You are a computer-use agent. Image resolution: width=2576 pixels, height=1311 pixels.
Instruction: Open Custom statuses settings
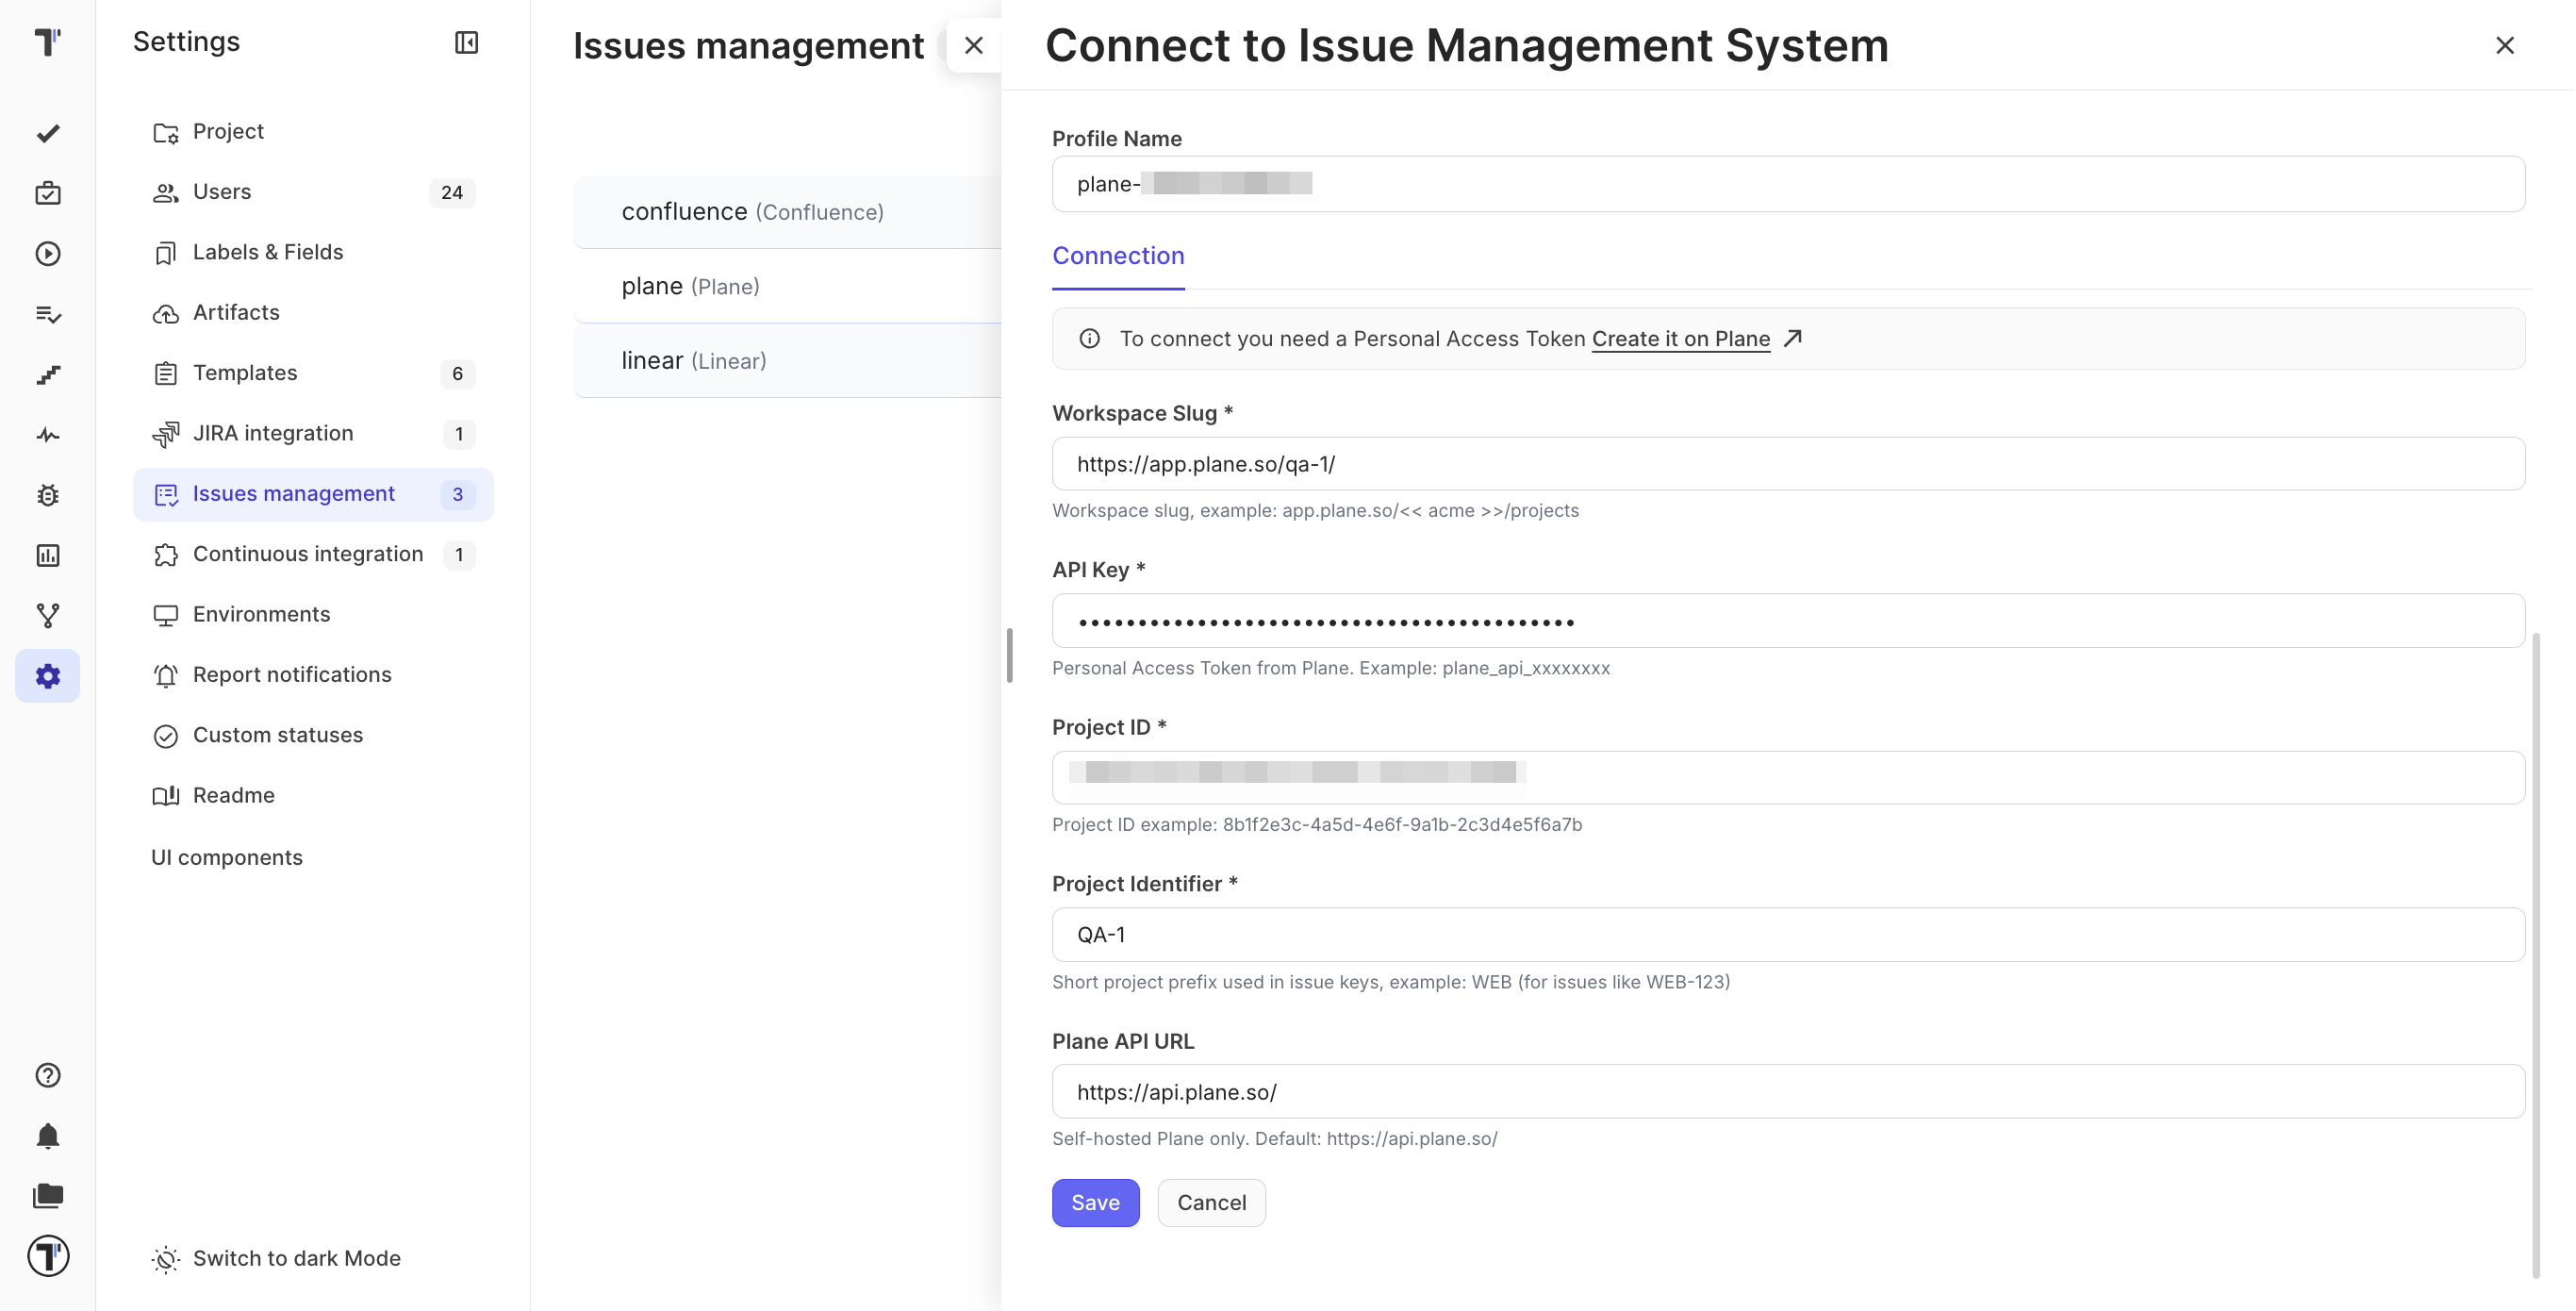(313, 735)
